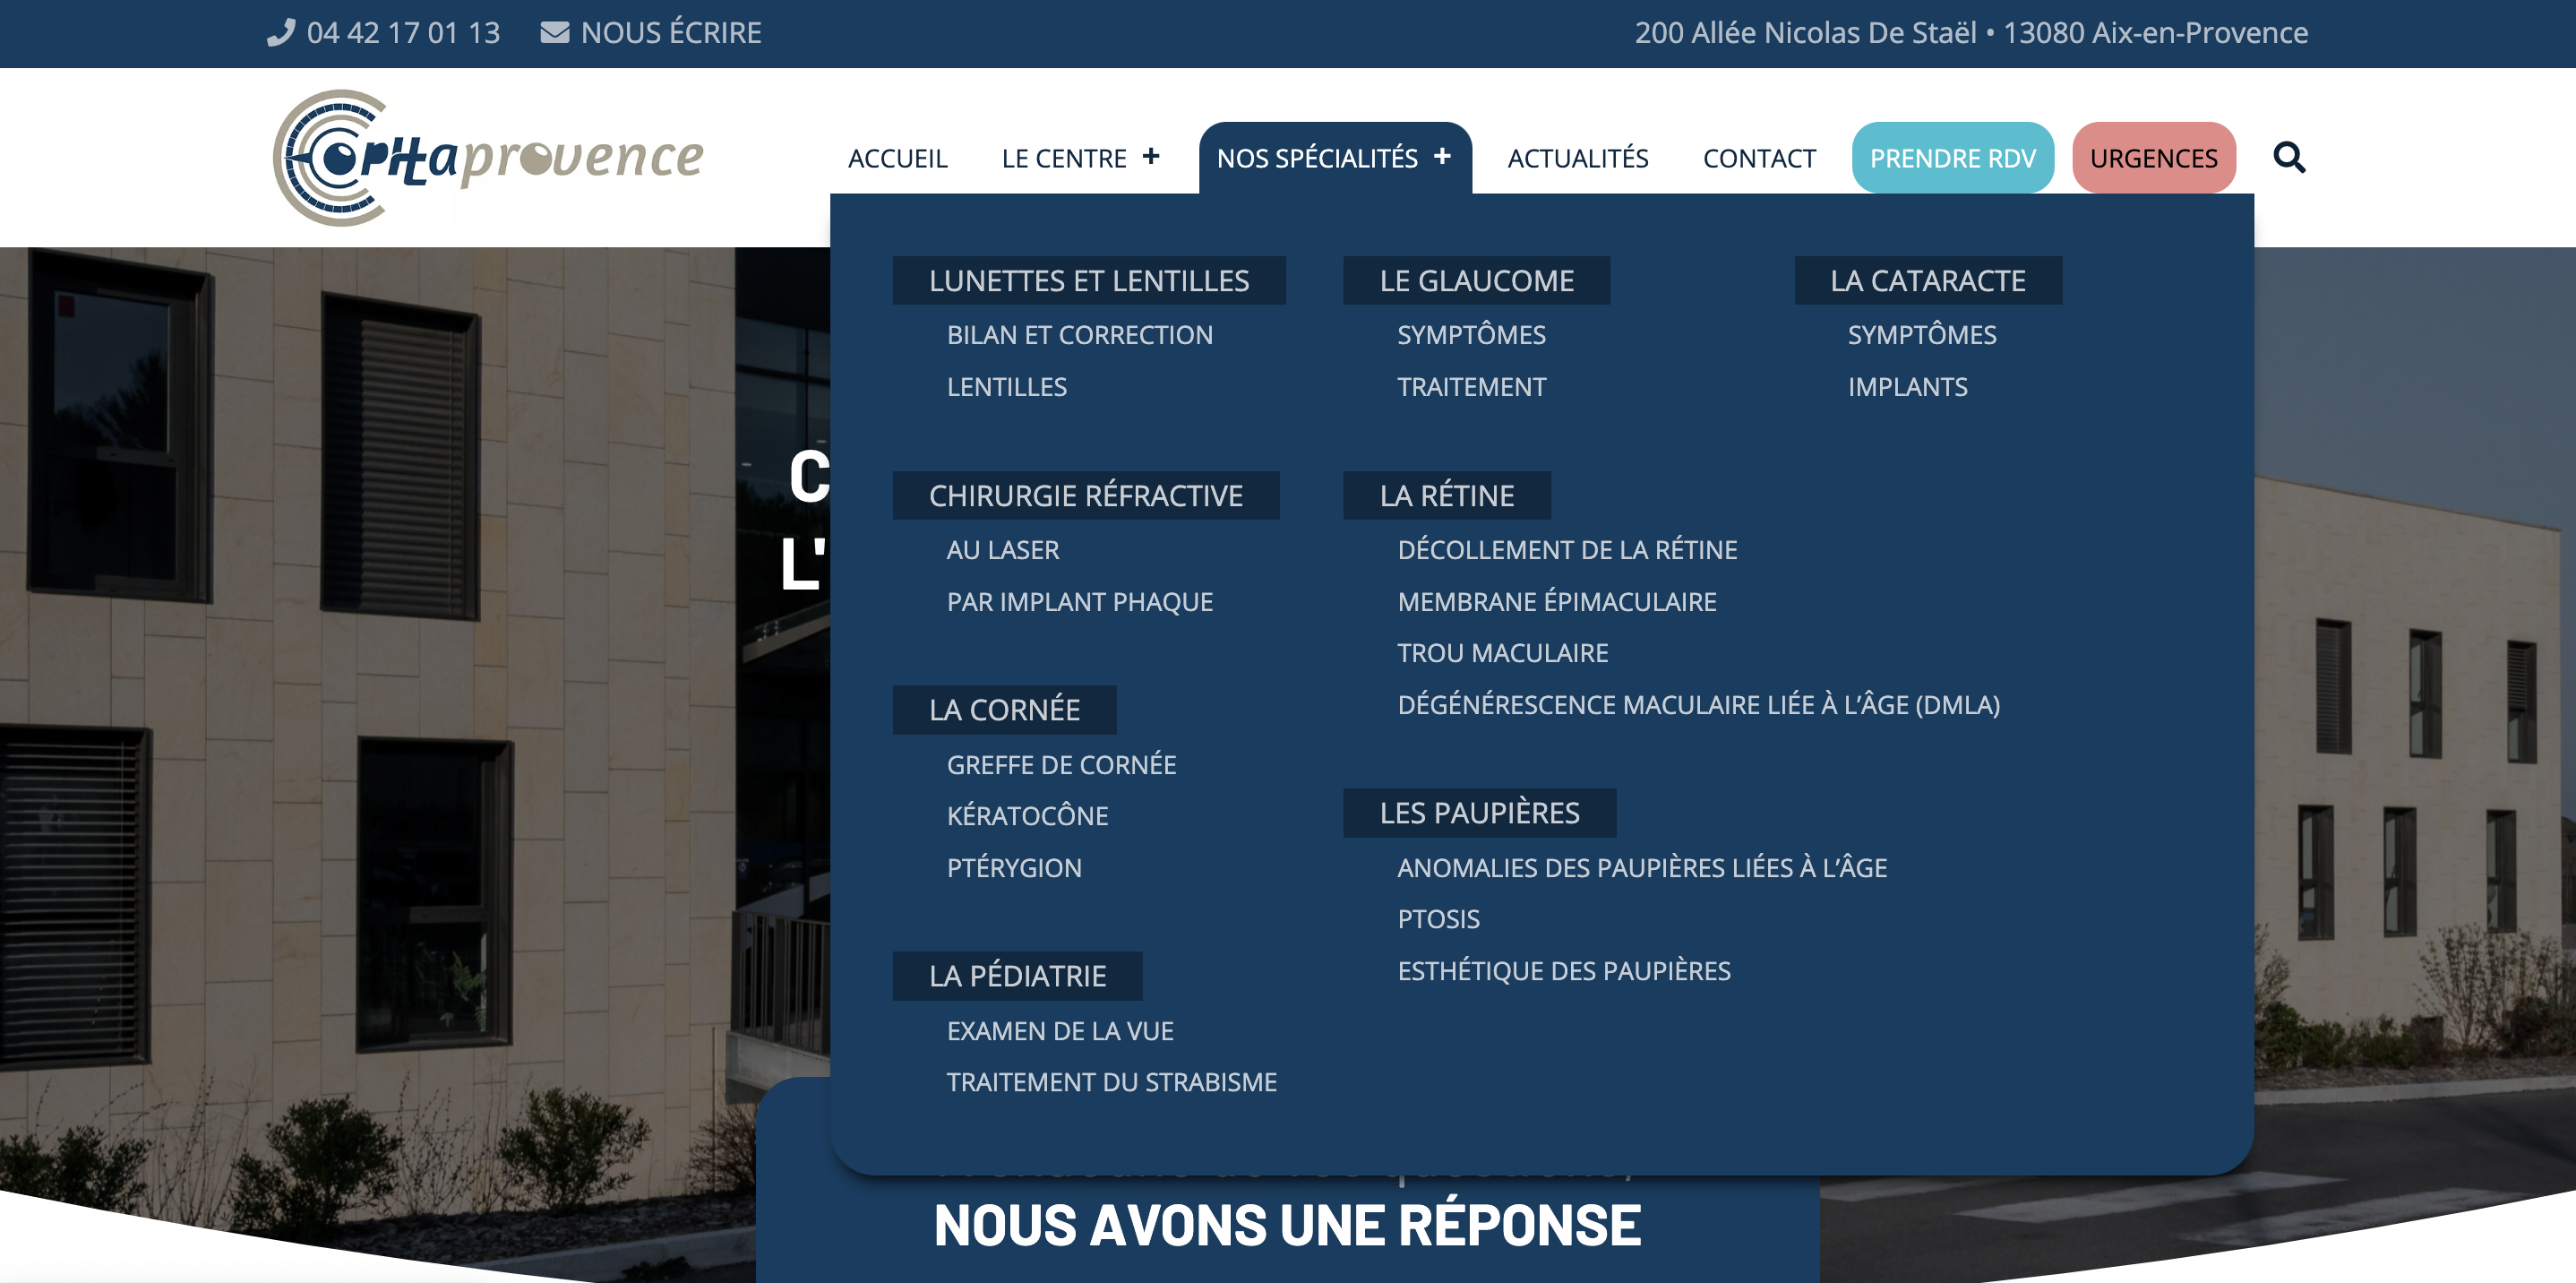2576x1283 pixels.
Task: Select MEMBRANE ÉPIMACULAIRE link
Action: 1556,602
